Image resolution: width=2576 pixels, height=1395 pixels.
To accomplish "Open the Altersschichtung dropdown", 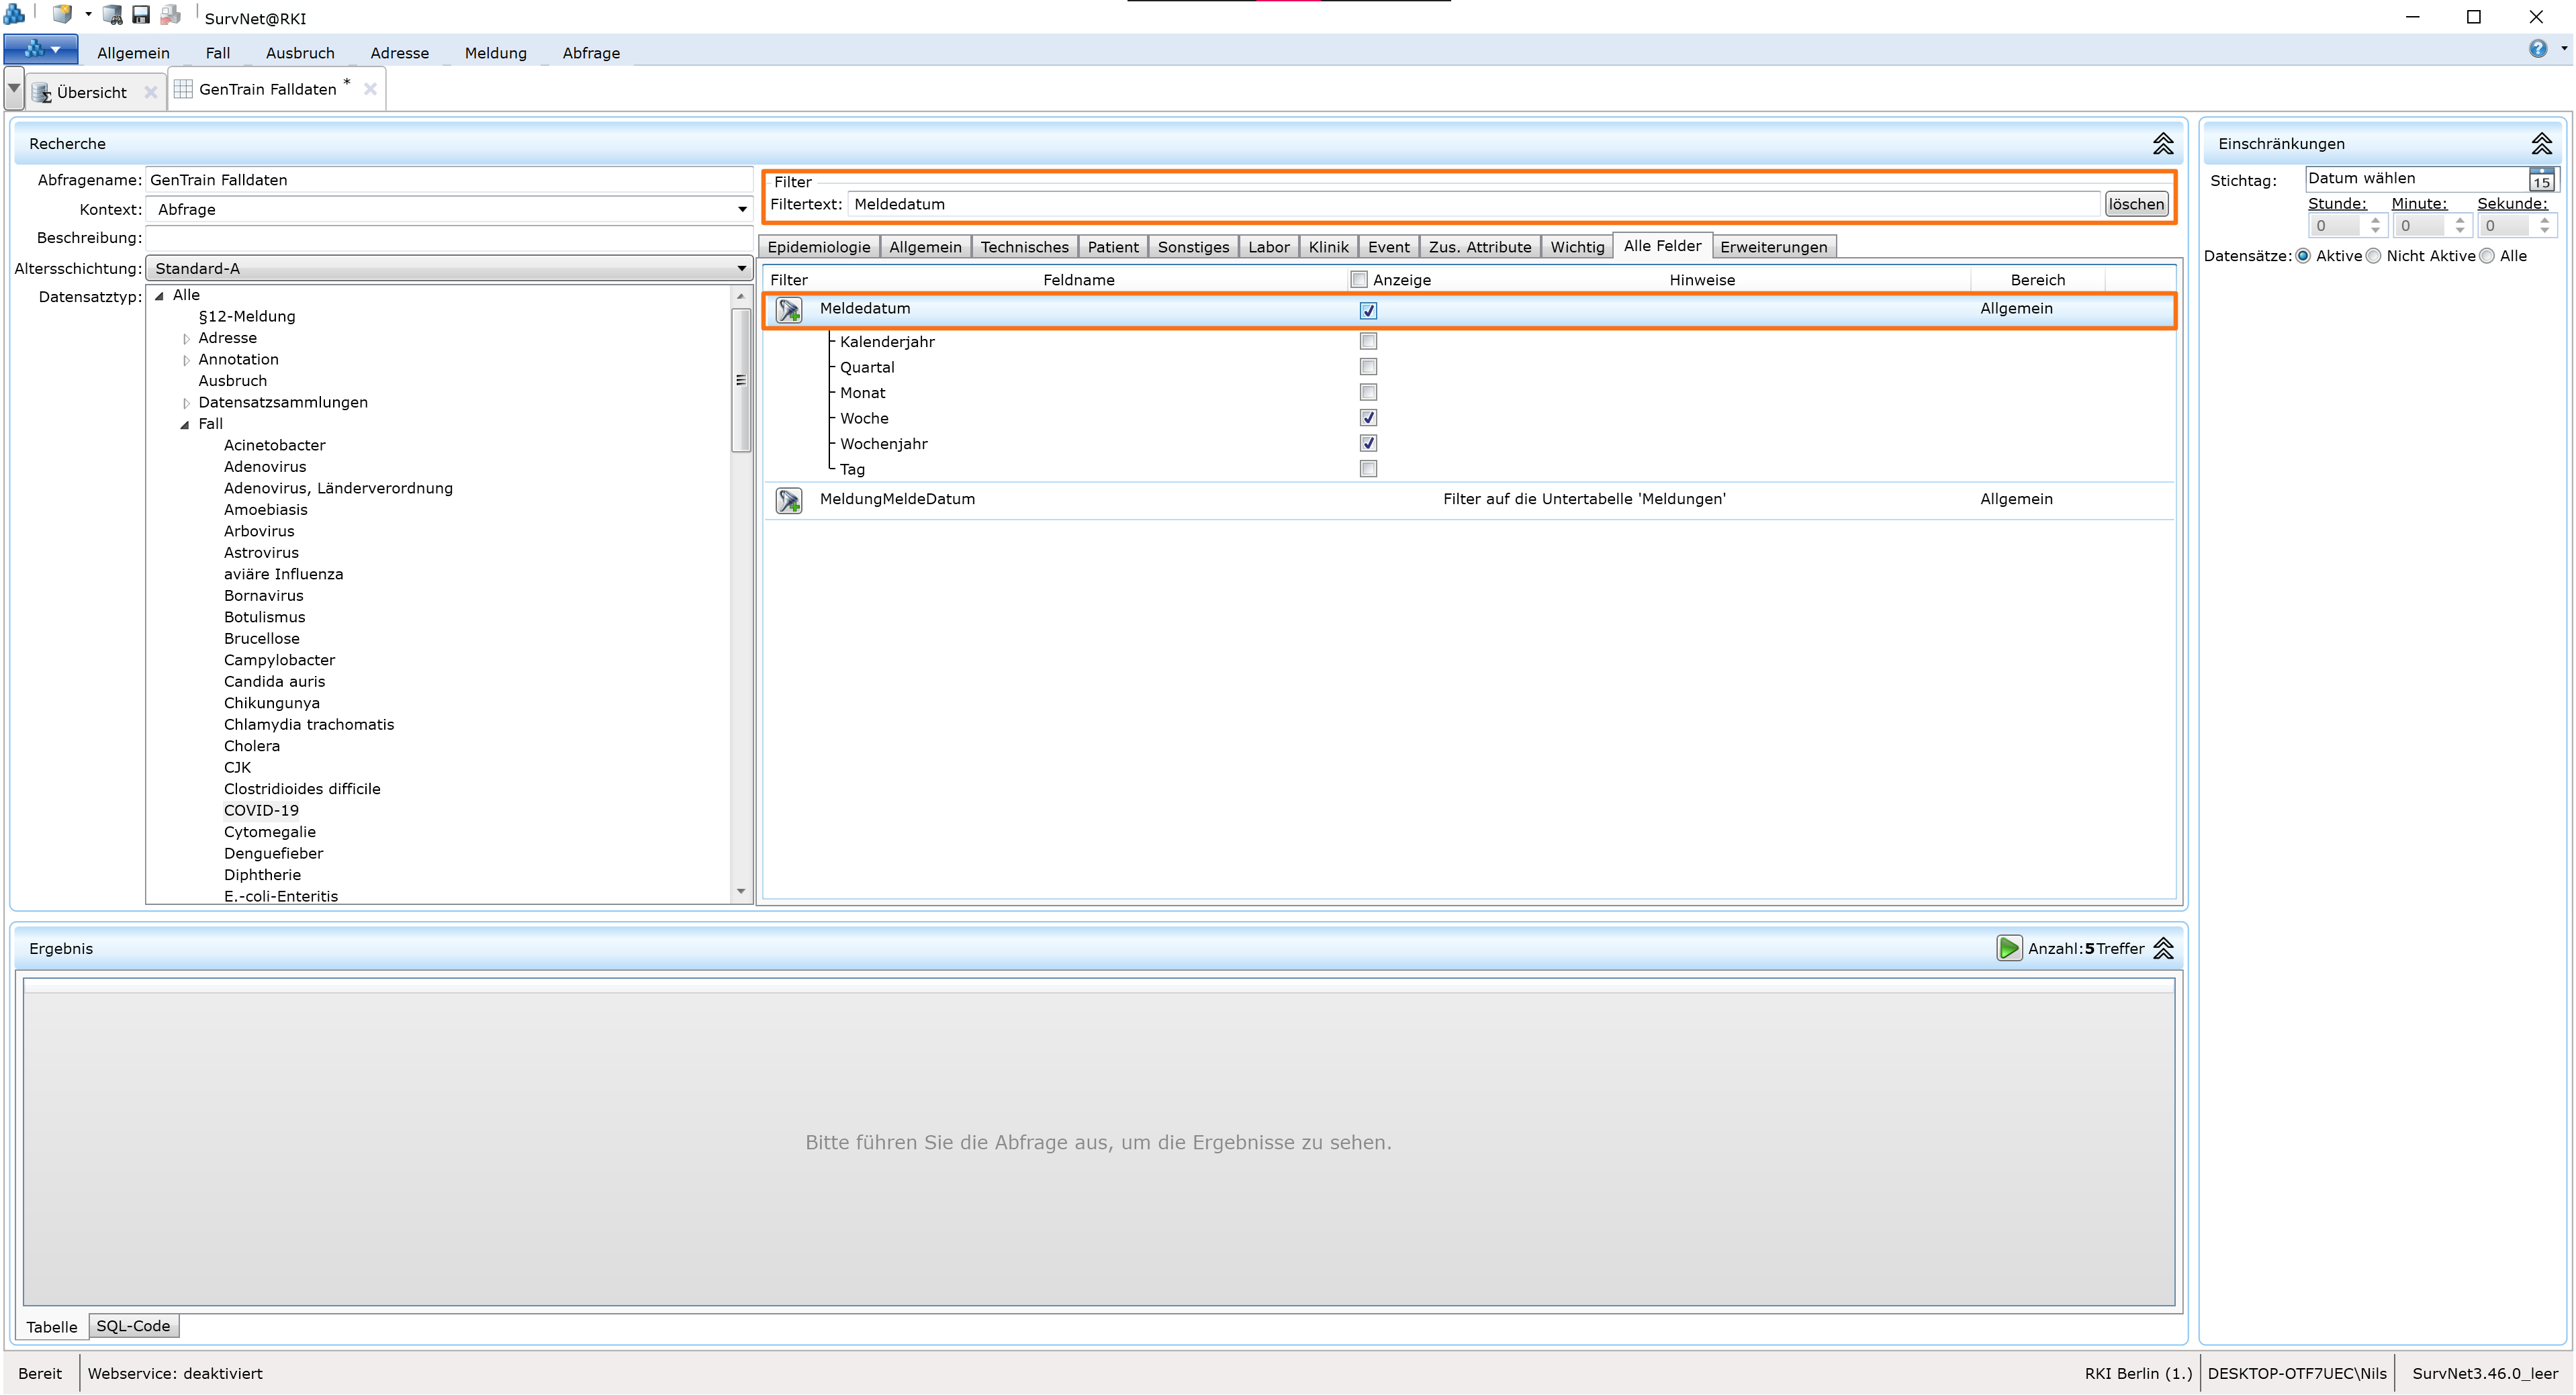I will click(741, 268).
